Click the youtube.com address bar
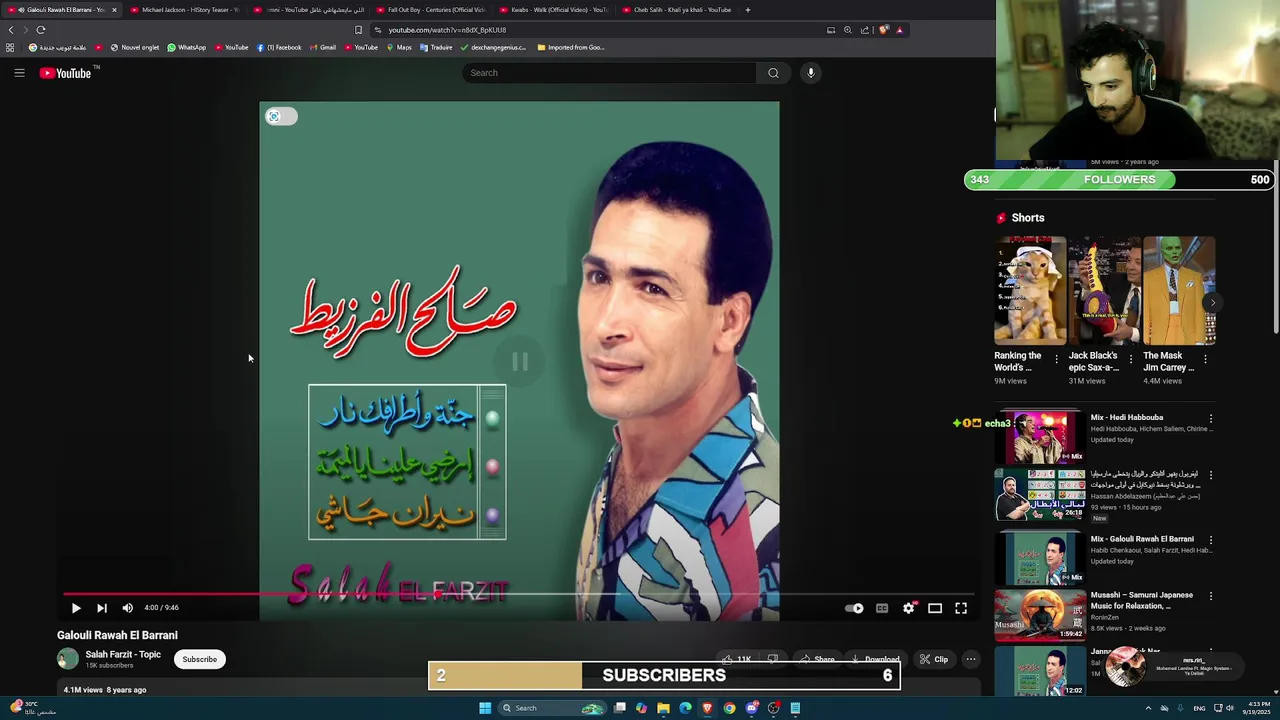Image resolution: width=1280 pixels, height=720 pixels. coord(600,30)
